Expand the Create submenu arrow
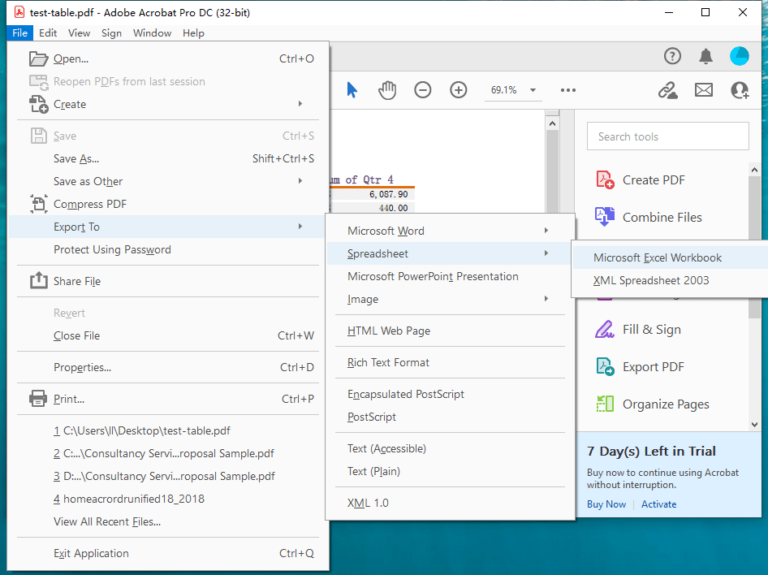The width and height of the screenshot is (768, 575). [x=300, y=104]
